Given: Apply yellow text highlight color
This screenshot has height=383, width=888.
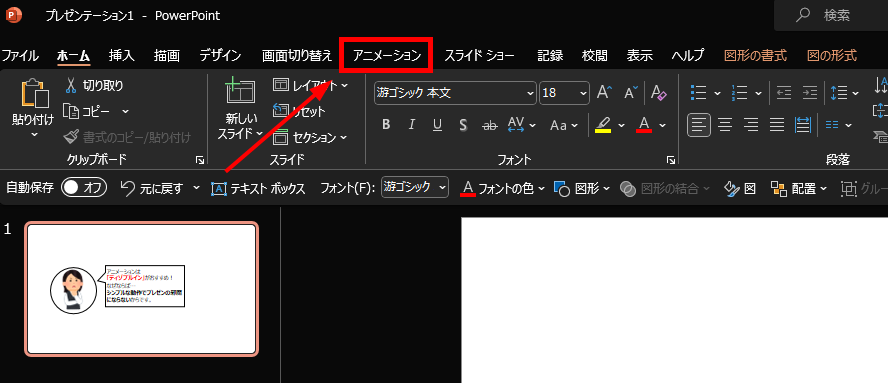Looking at the screenshot, I should [603, 125].
